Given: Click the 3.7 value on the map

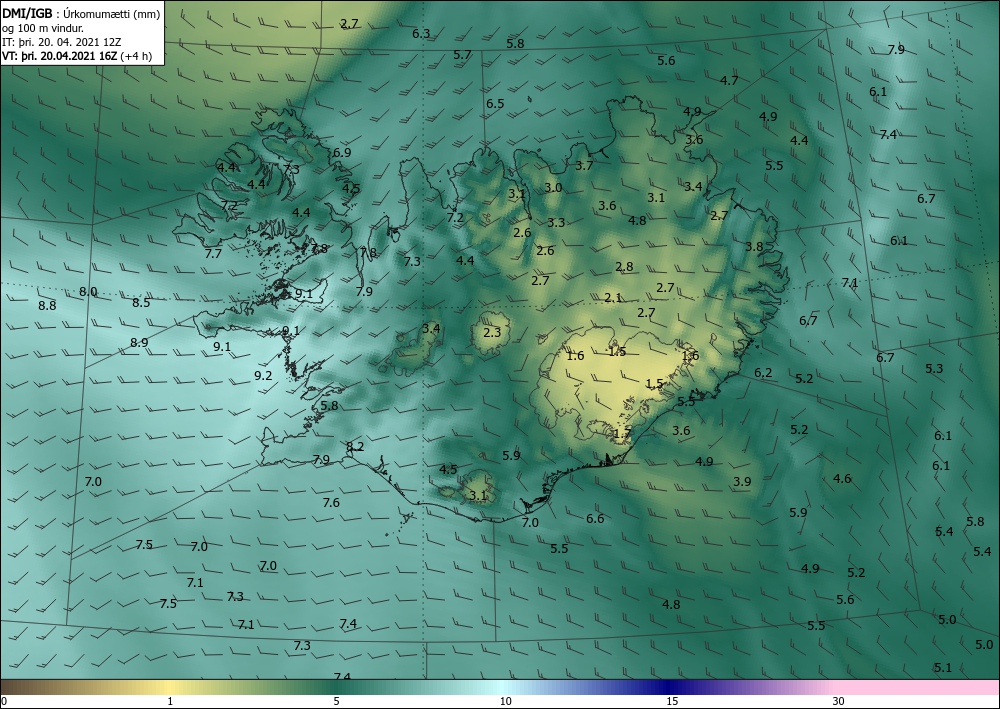Looking at the screenshot, I should pos(584,165).
